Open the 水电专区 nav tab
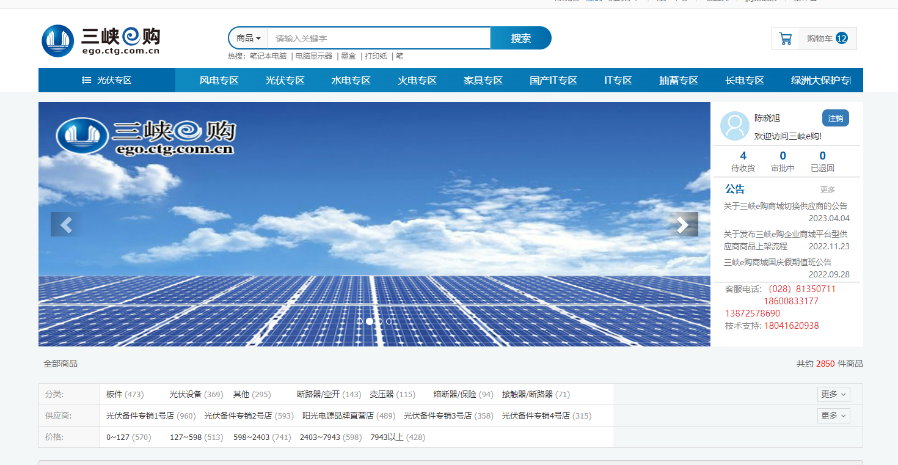The width and height of the screenshot is (898, 465). pyautogui.click(x=351, y=80)
